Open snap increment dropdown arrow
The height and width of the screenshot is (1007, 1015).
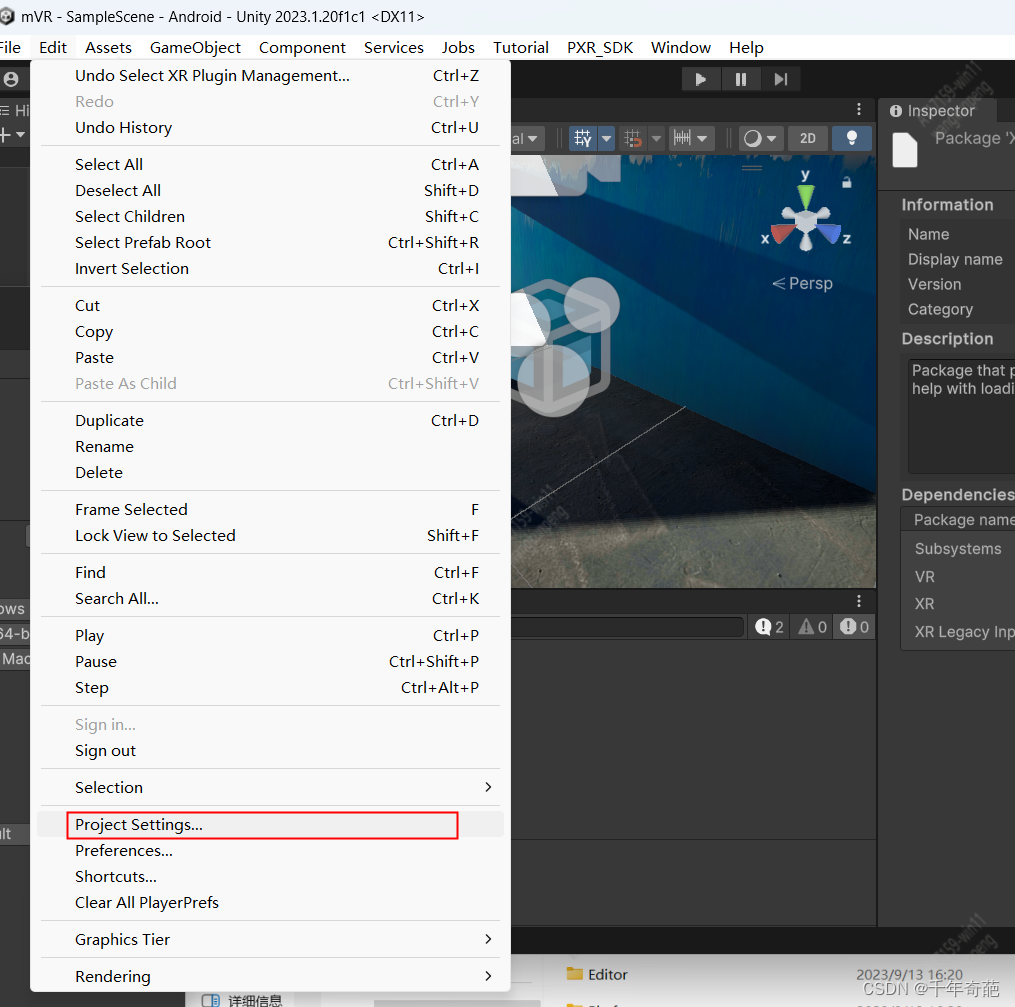coord(703,138)
